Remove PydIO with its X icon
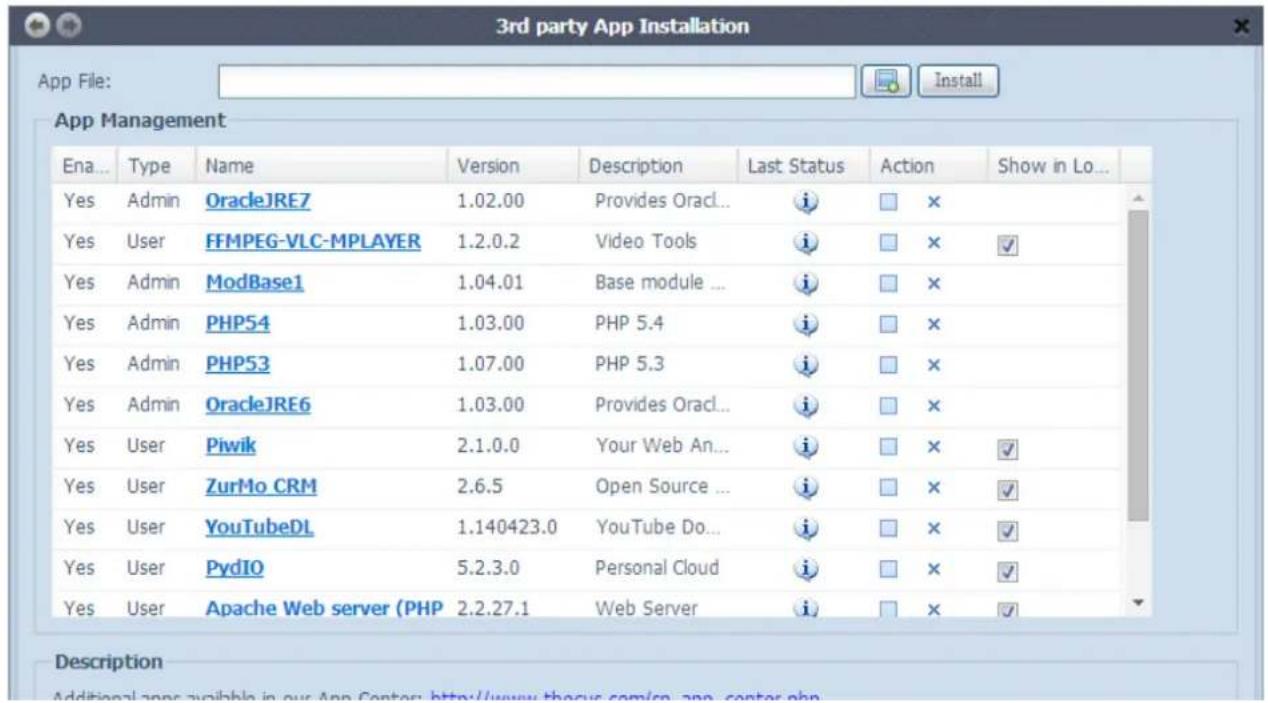Viewport: 1268px width, 703px height. 934,570
